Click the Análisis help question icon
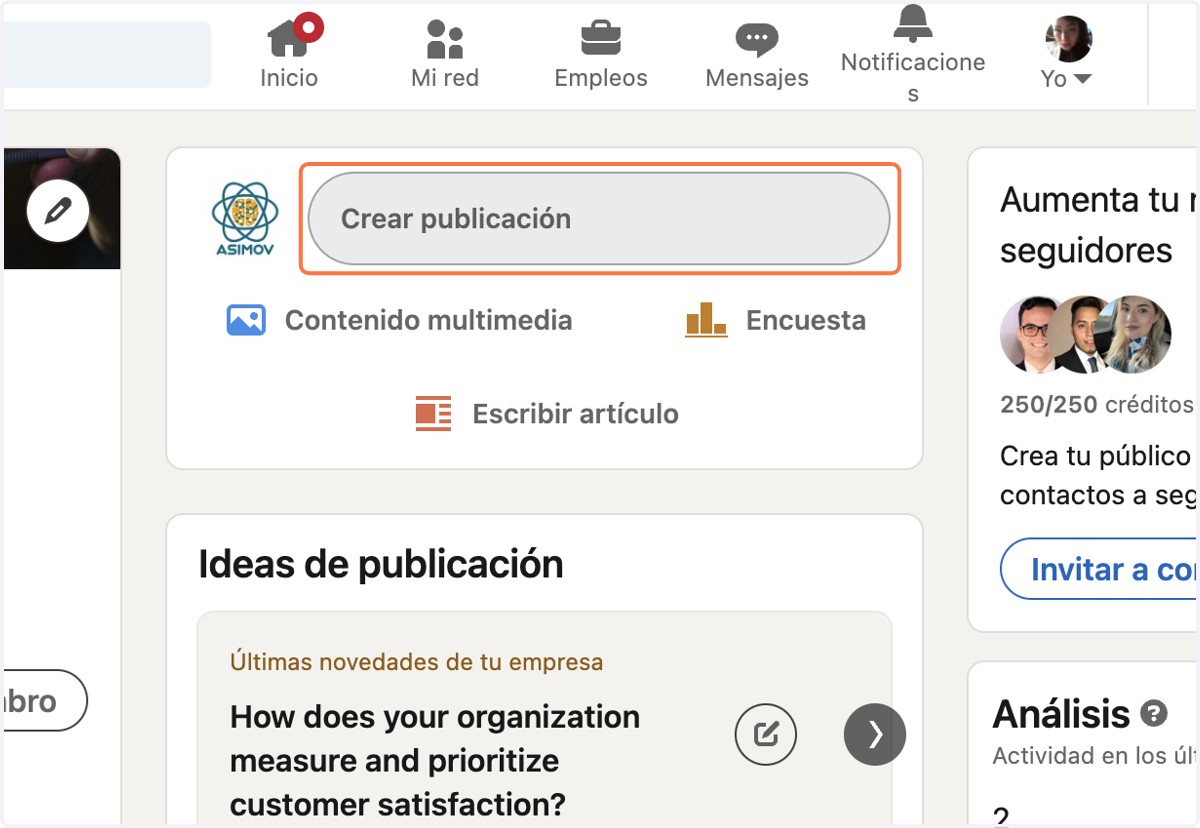 tap(1154, 714)
